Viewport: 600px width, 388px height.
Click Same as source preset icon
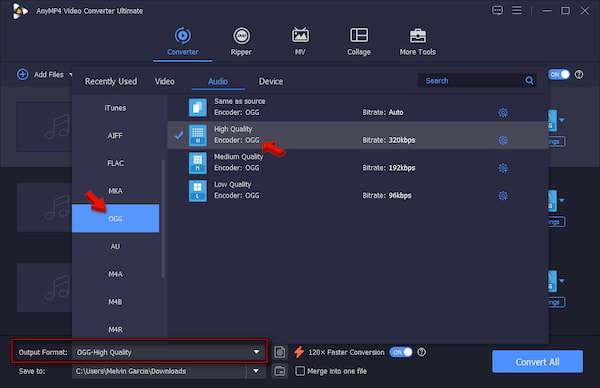198,107
